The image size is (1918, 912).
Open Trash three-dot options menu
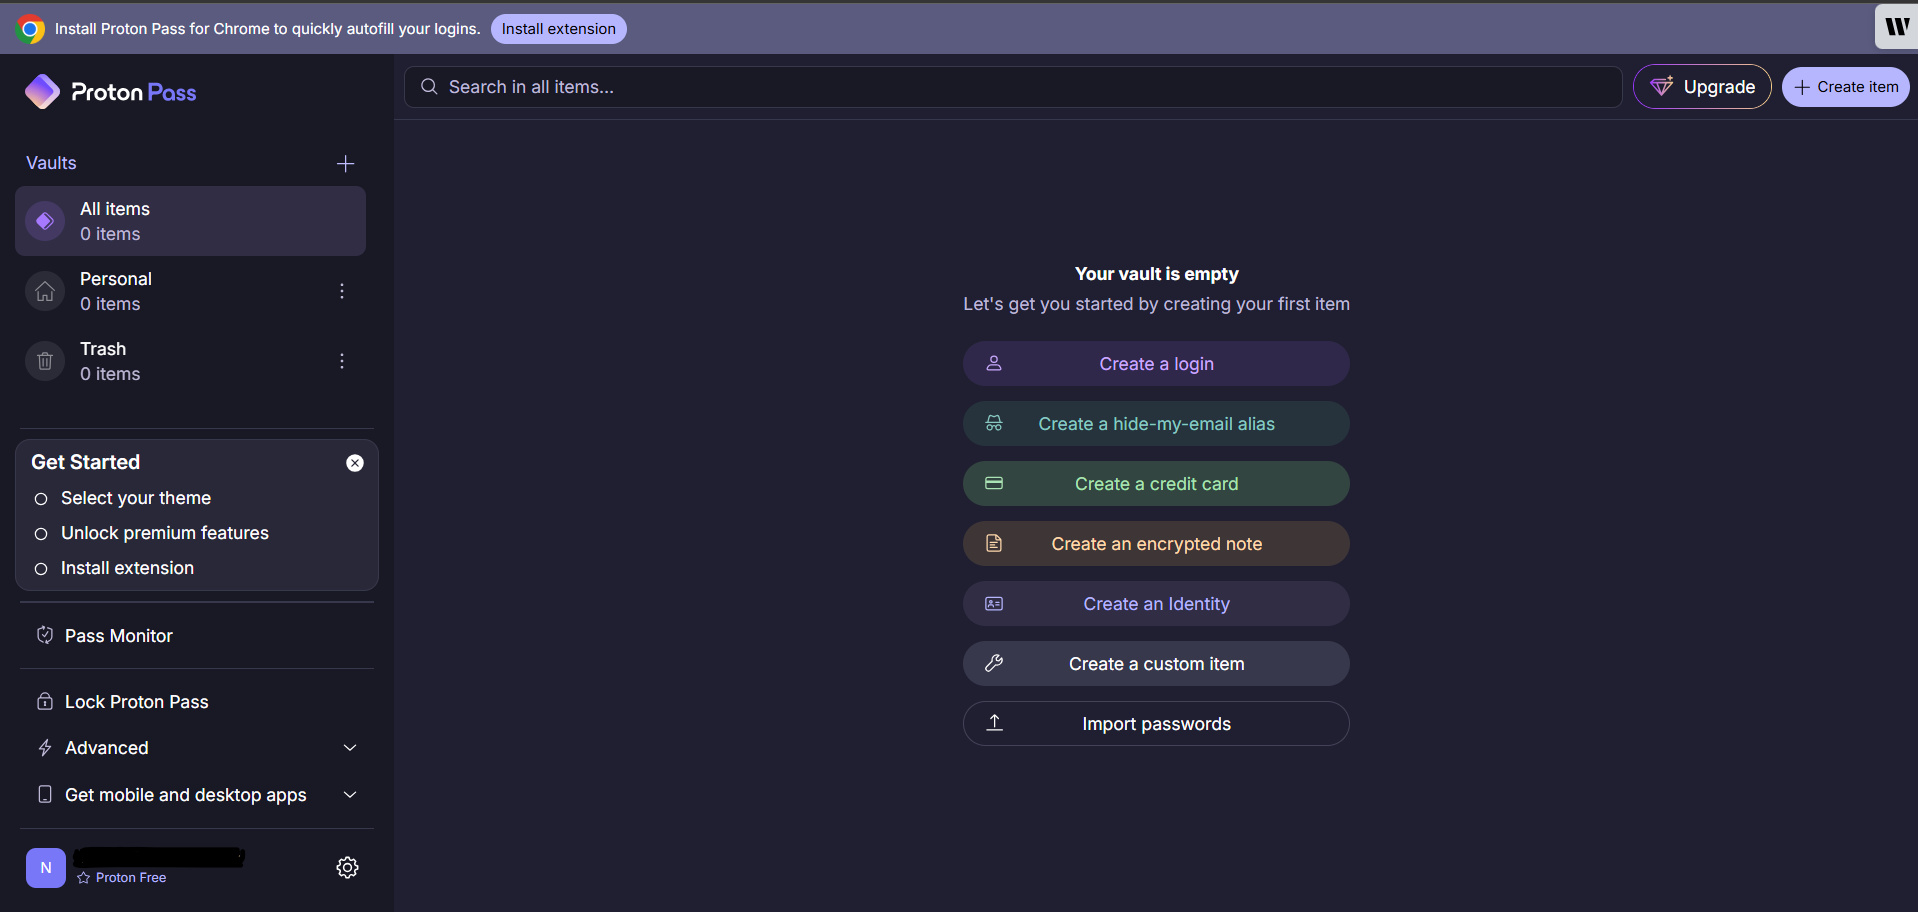pos(342,361)
